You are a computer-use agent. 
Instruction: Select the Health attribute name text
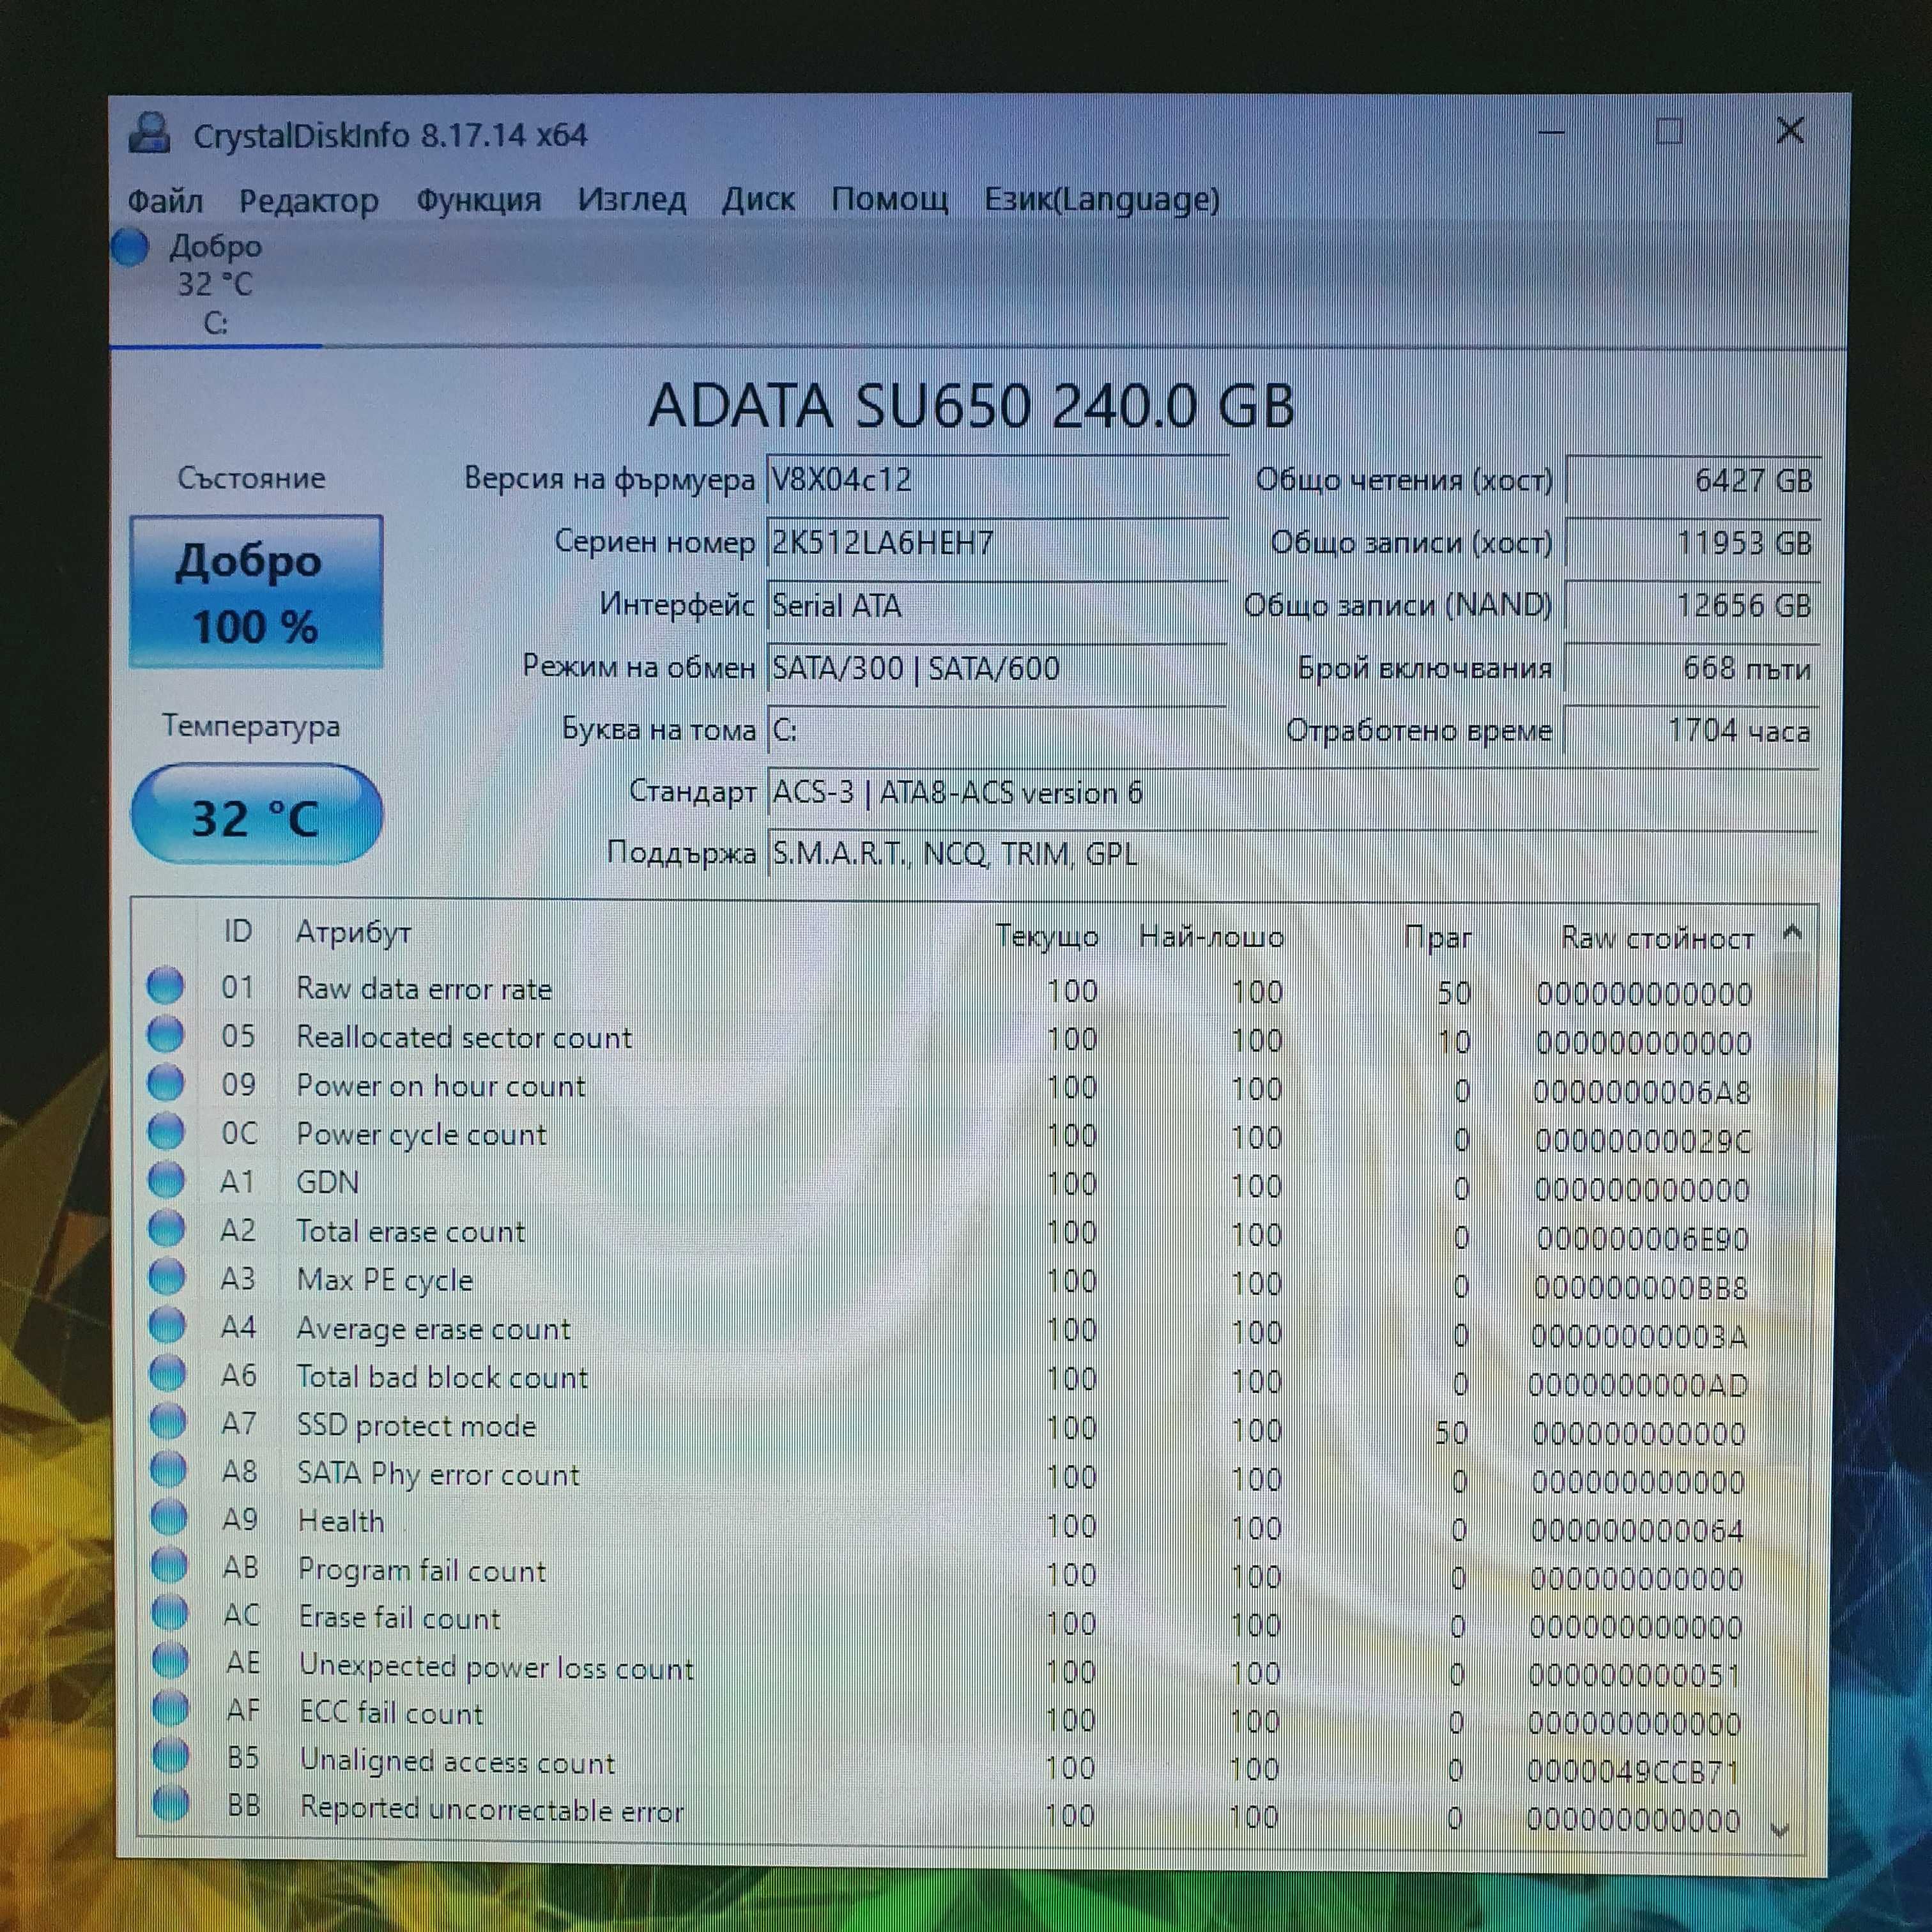point(341,1521)
